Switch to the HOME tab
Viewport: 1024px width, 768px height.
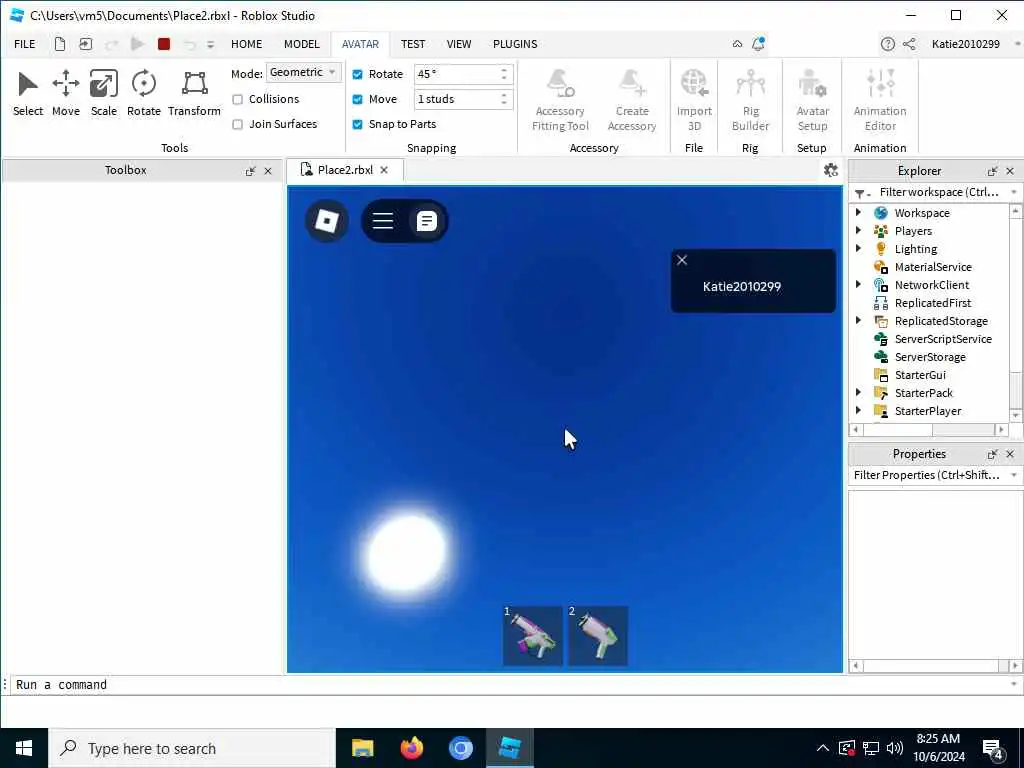pos(246,44)
